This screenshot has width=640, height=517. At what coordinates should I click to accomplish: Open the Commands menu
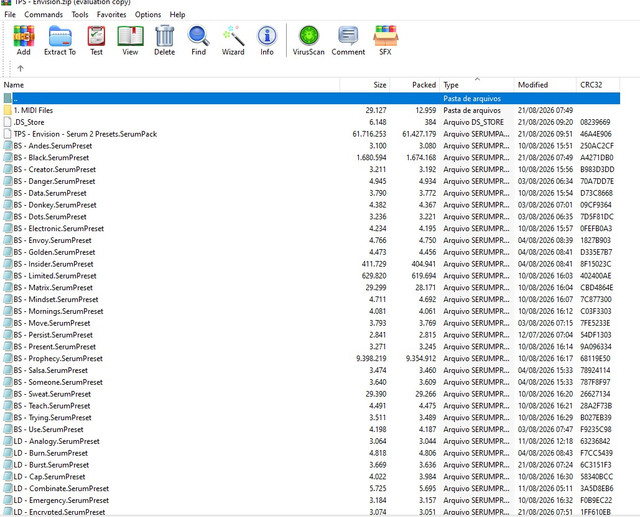(43, 14)
